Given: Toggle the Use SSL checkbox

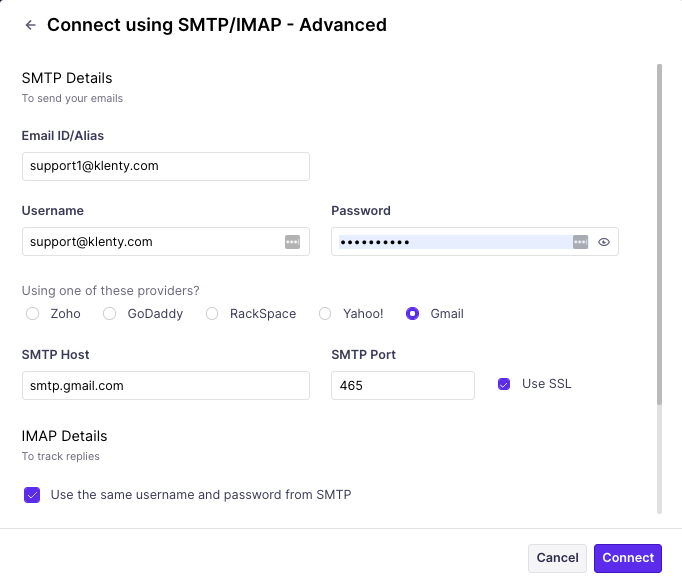Looking at the screenshot, I should pyautogui.click(x=504, y=384).
